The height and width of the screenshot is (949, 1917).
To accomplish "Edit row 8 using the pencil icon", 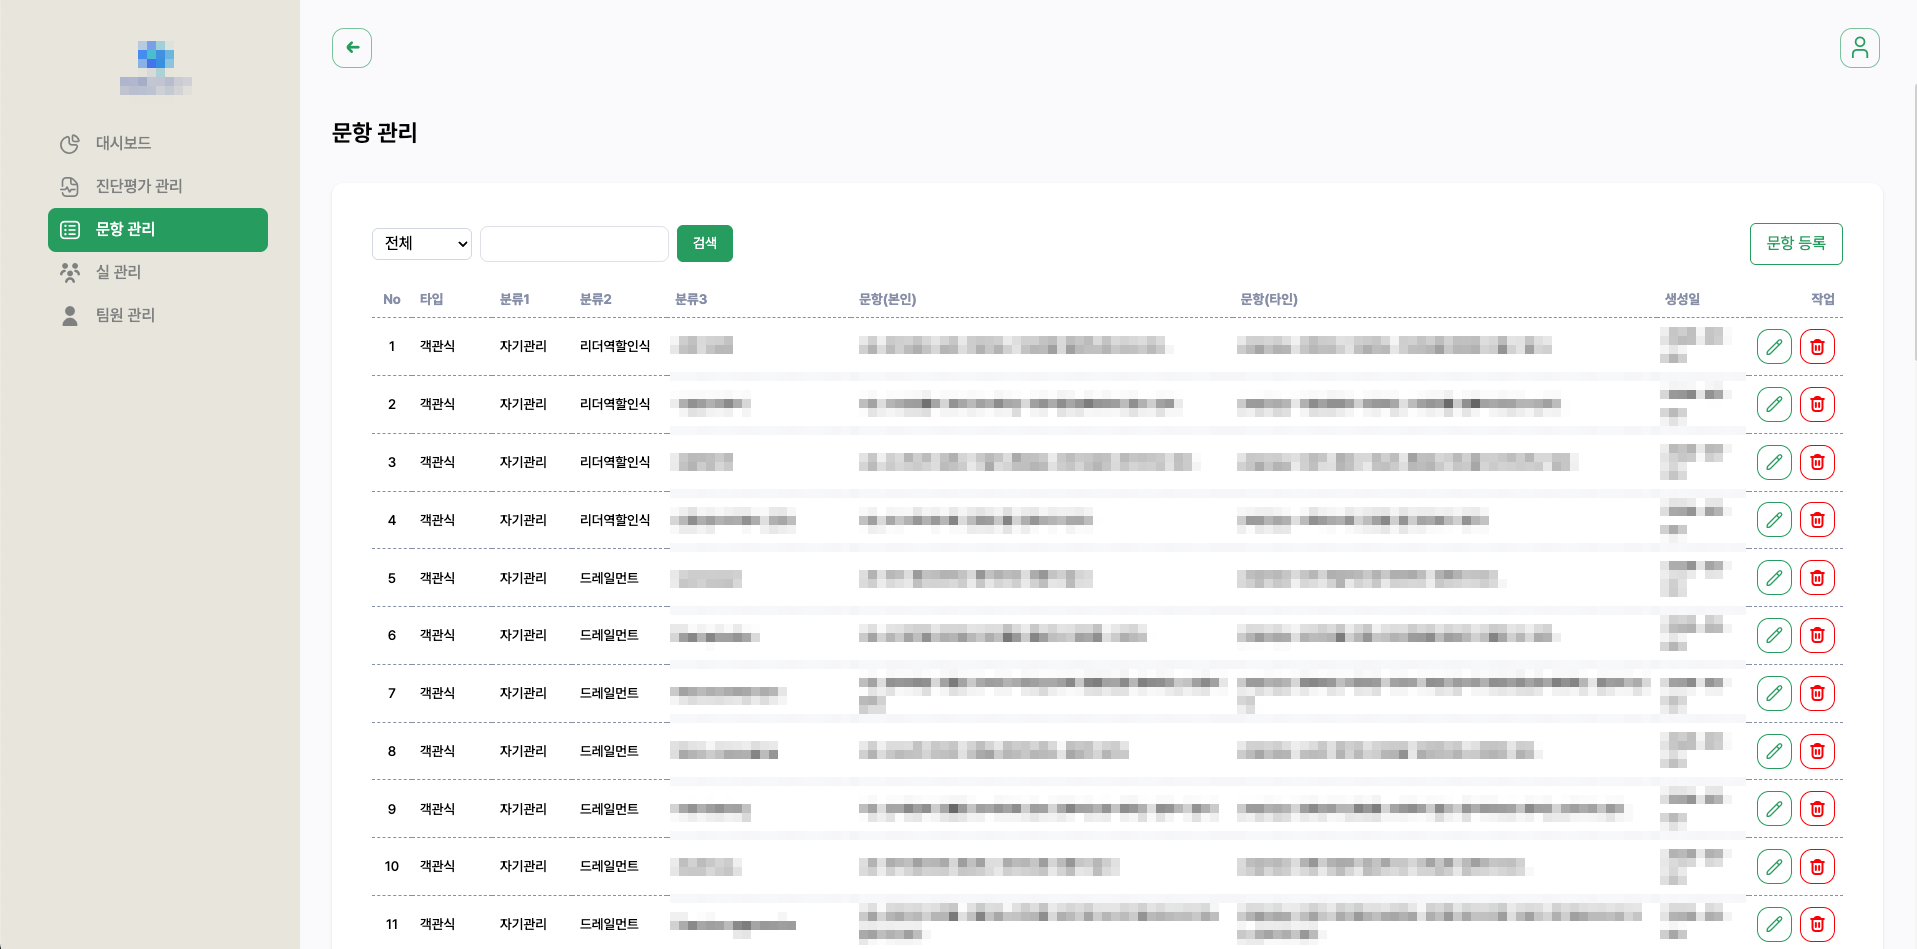I will click(x=1774, y=751).
